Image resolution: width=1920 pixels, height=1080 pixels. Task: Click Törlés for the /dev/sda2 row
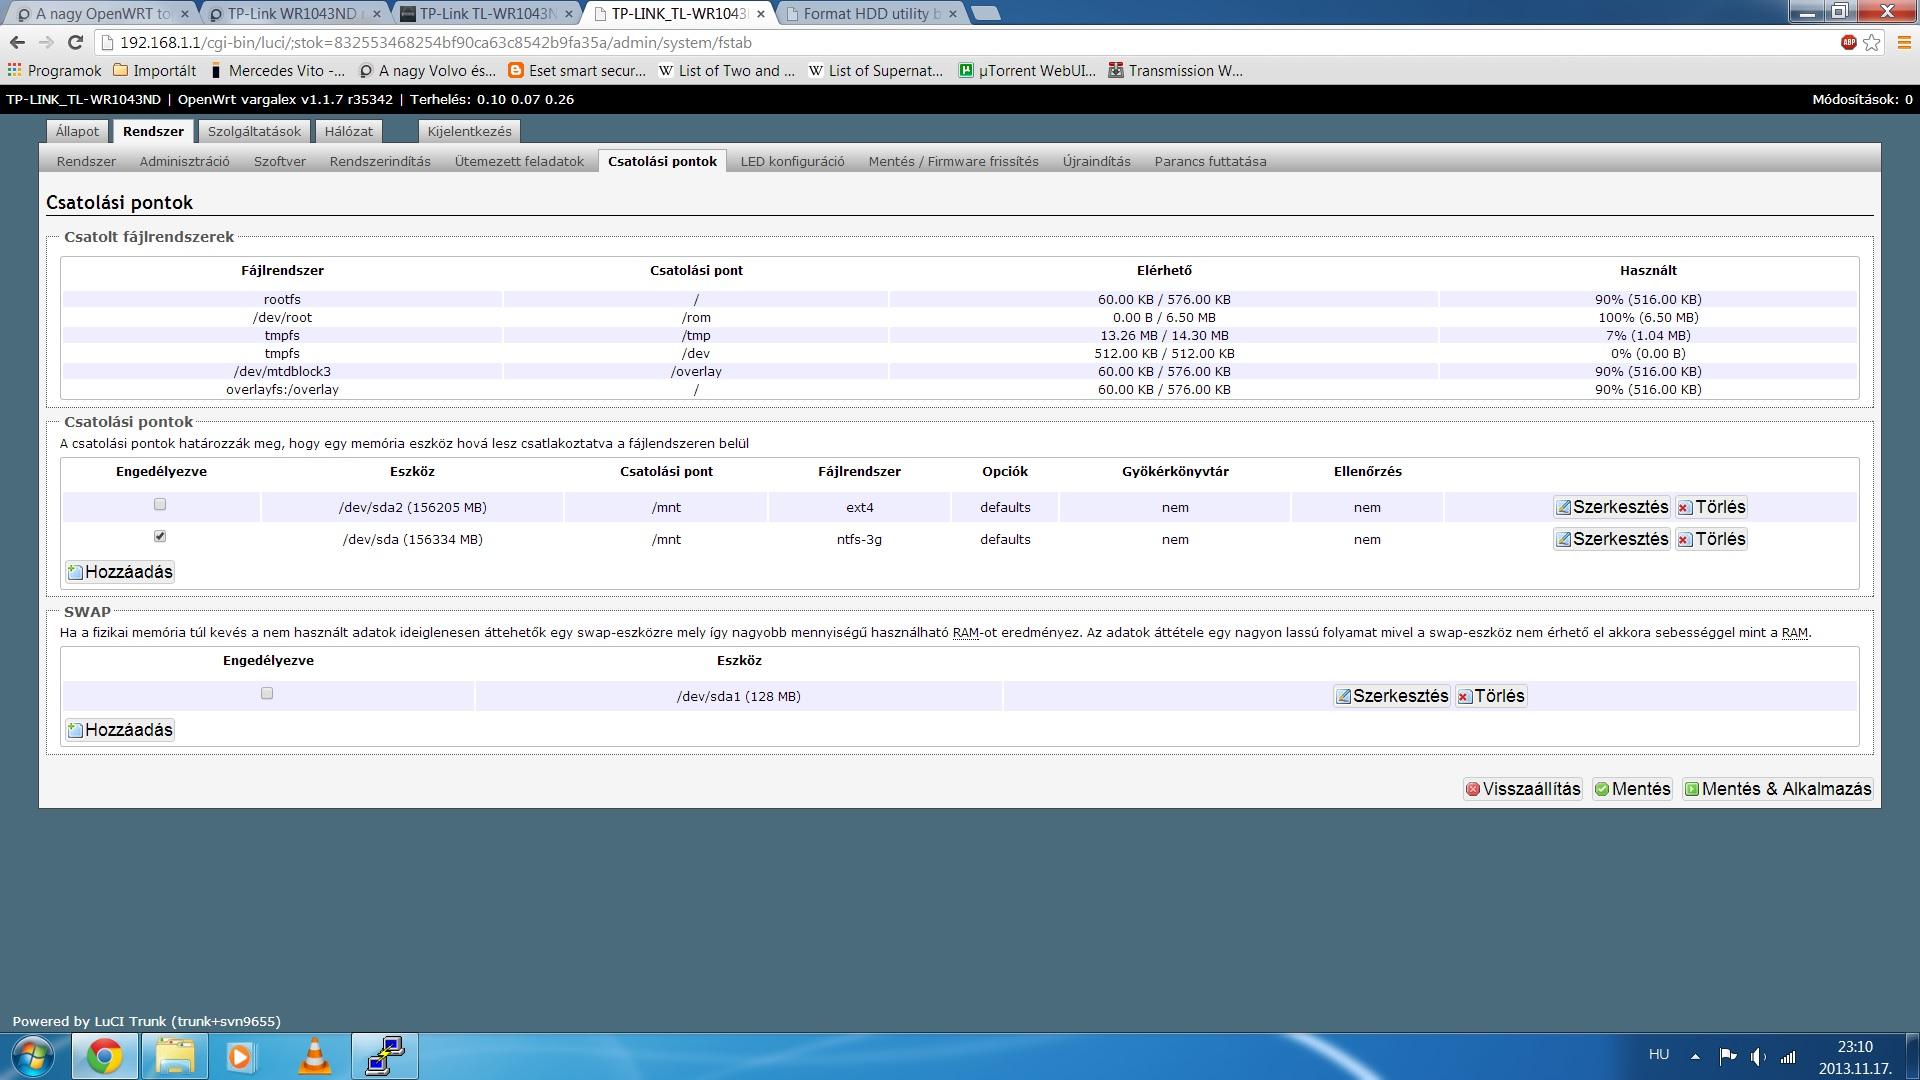coord(1711,507)
